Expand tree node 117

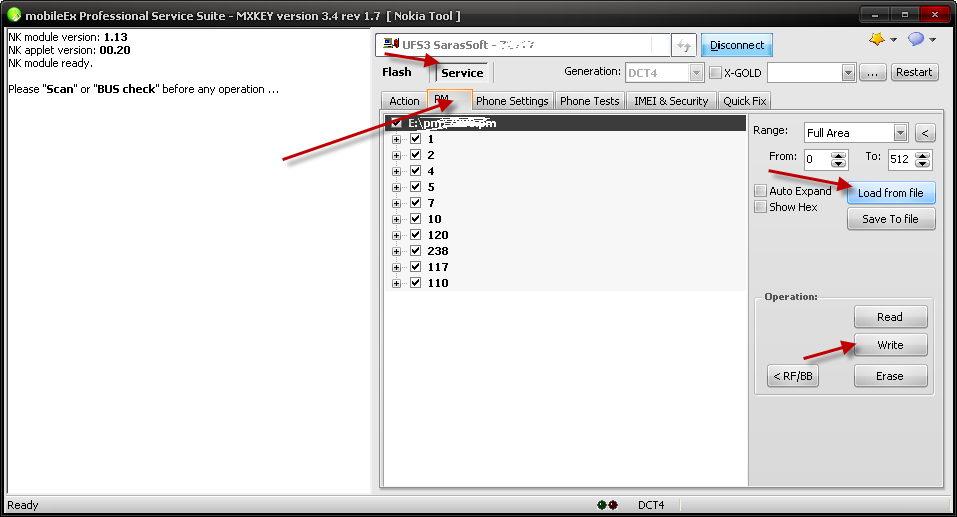[x=397, y=267]
